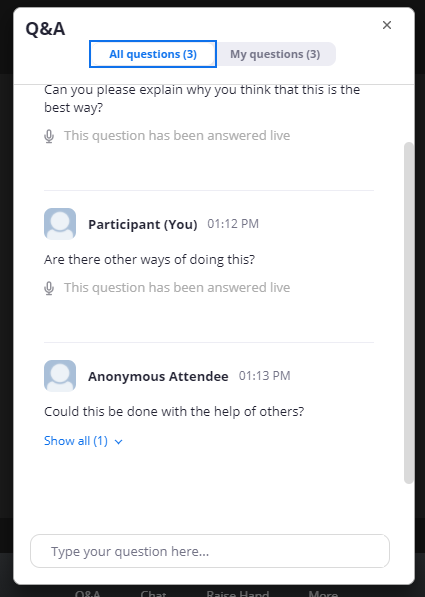Select the Participant (You) name label
425x597 pixels.
143,224
